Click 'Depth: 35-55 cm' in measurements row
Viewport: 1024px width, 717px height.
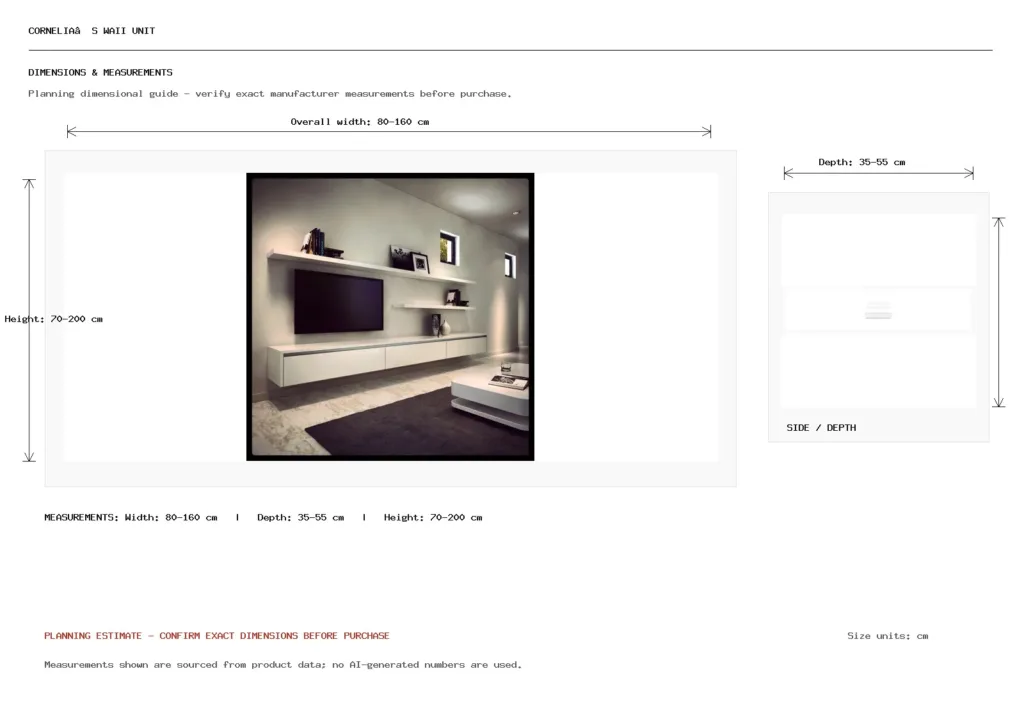(300, 517)
